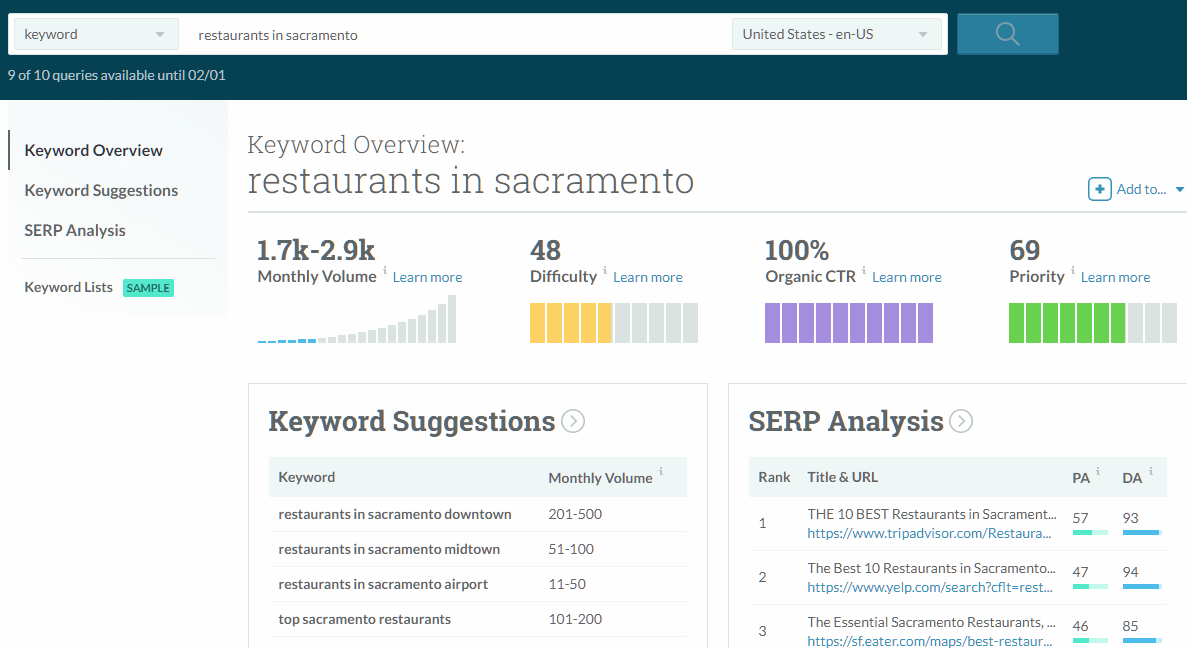Click Learn more link under Difficulty
The image size is (1187, 648).
point(647,277)
